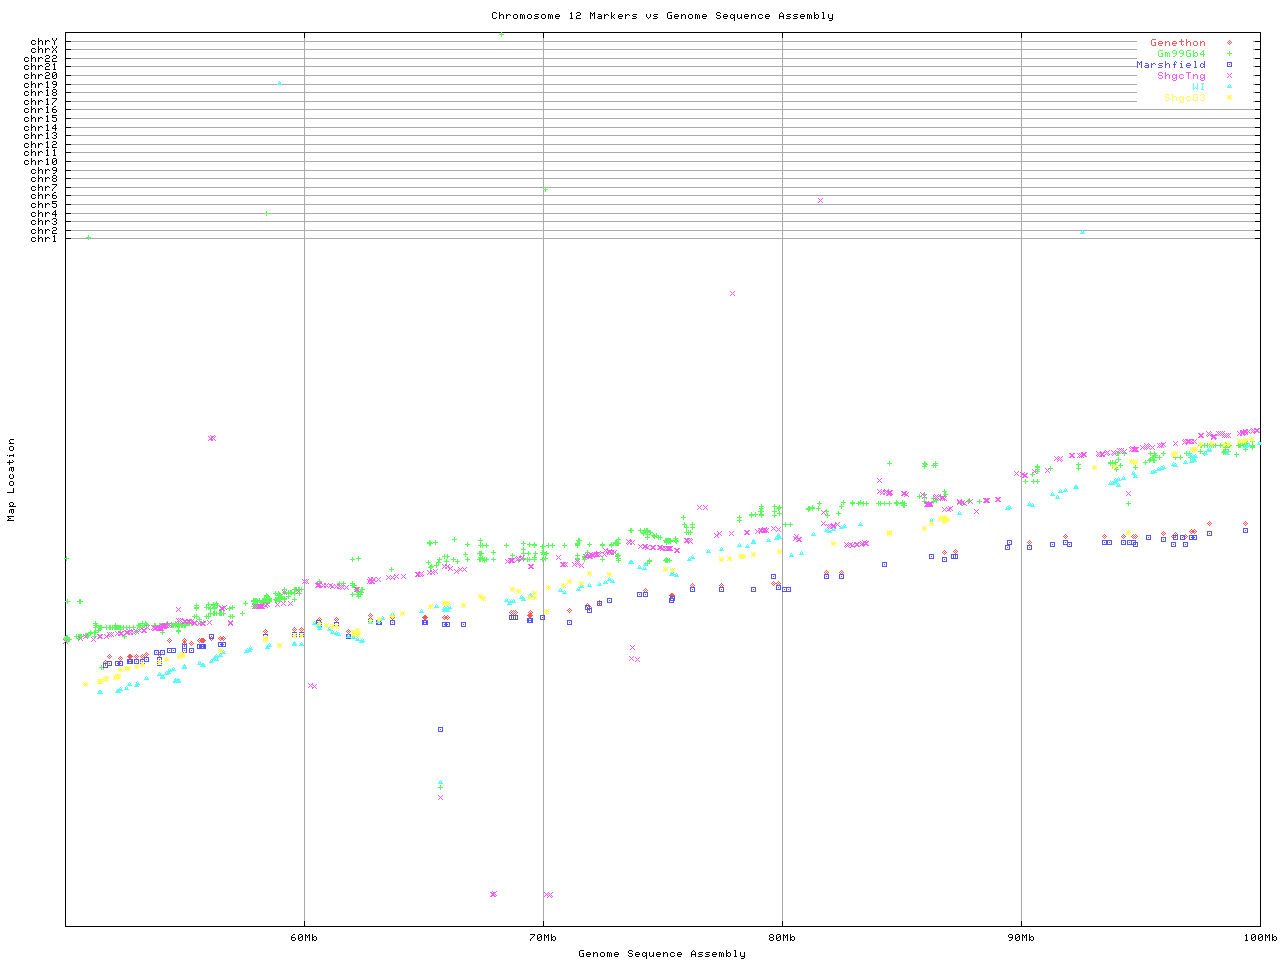Click the green plus on the chr1 line
This screenshot has width=1280, height=960.
click(x=88, y=238)
